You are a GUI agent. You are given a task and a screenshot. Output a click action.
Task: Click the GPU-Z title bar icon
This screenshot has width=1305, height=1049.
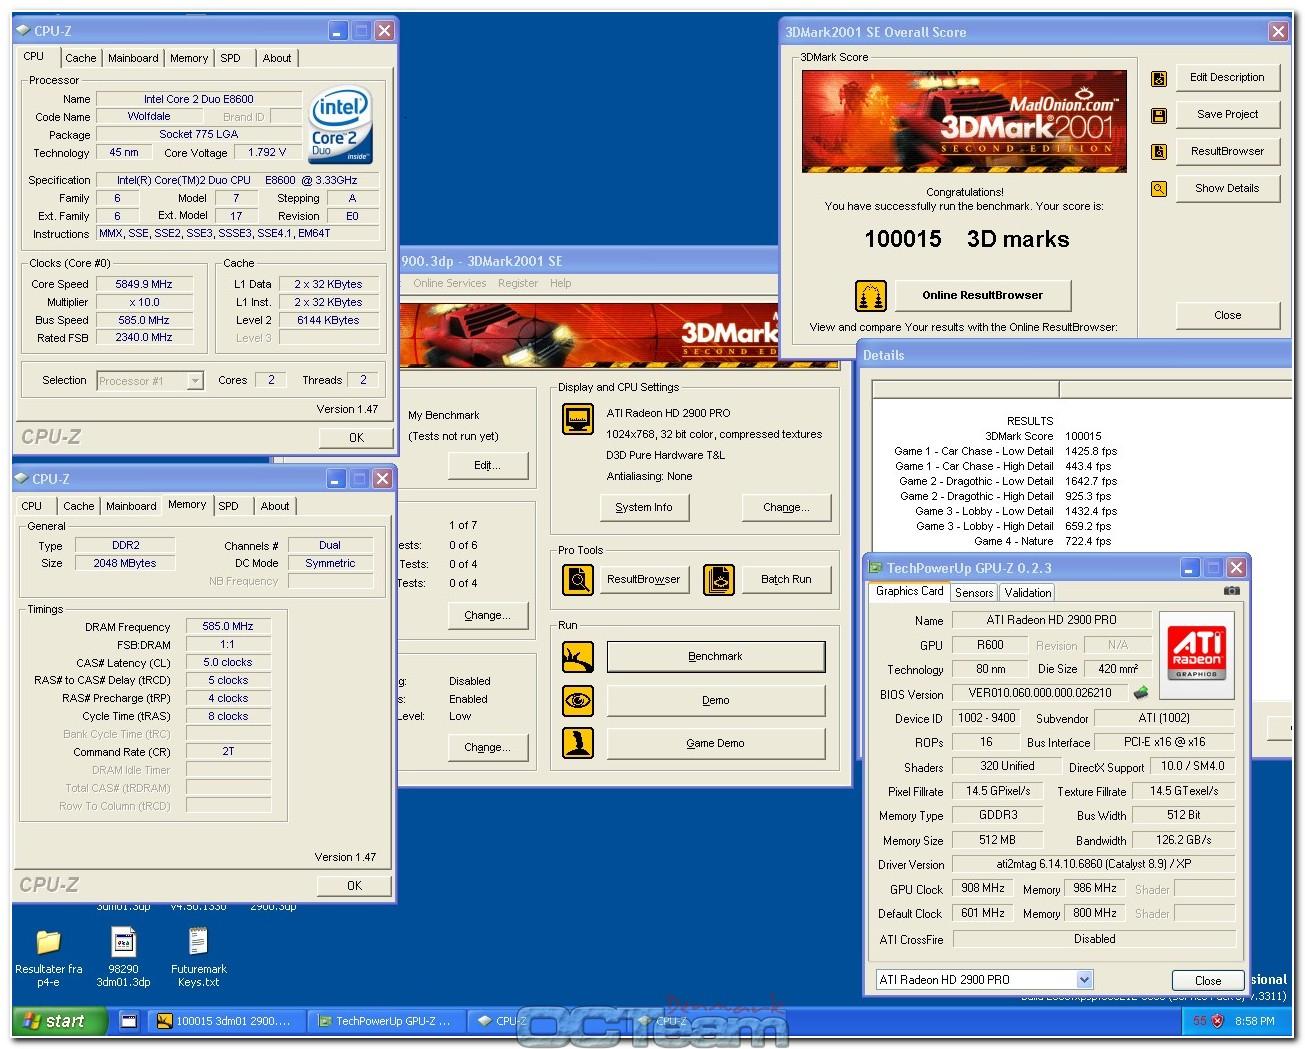(875, 568)
